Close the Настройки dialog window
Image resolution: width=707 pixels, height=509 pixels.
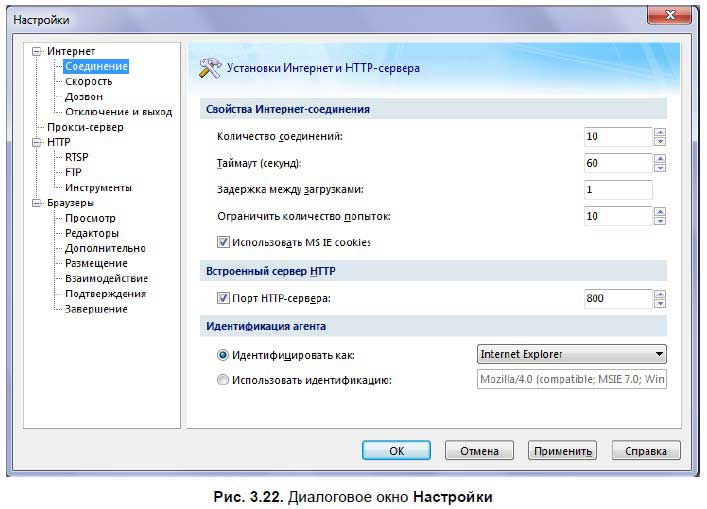click(x=669, y=15)
